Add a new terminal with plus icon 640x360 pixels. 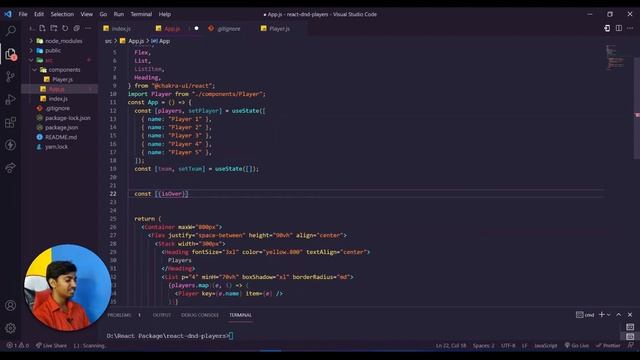[602, 315]
